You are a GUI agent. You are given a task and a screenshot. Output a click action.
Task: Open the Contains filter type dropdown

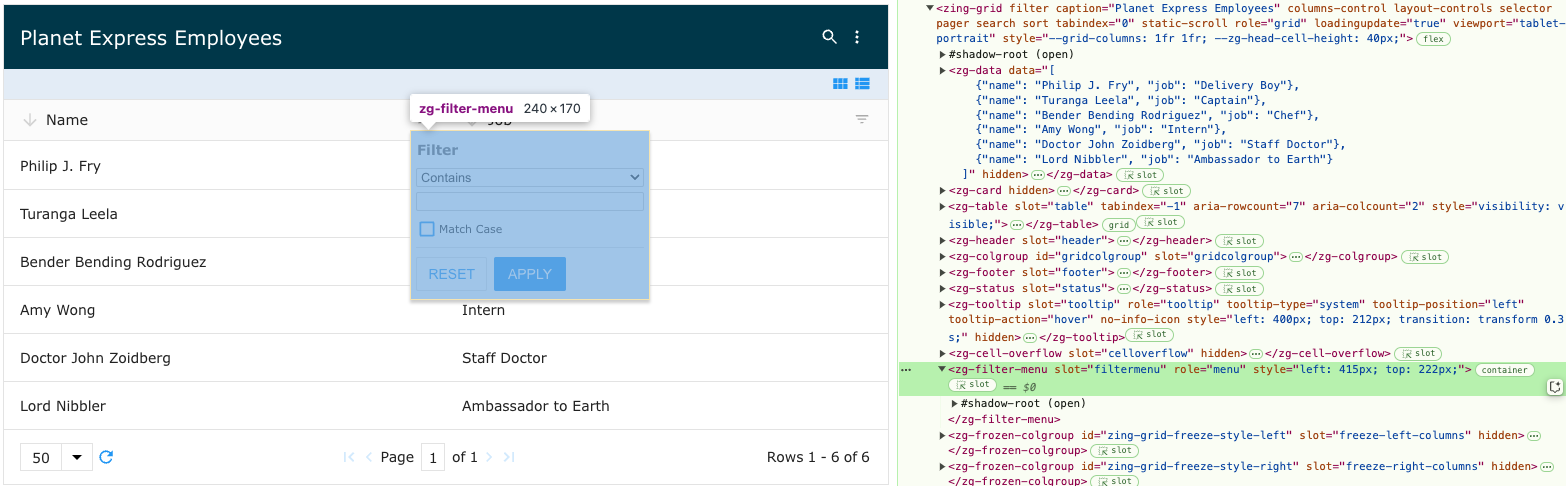[x=530, y=177]
